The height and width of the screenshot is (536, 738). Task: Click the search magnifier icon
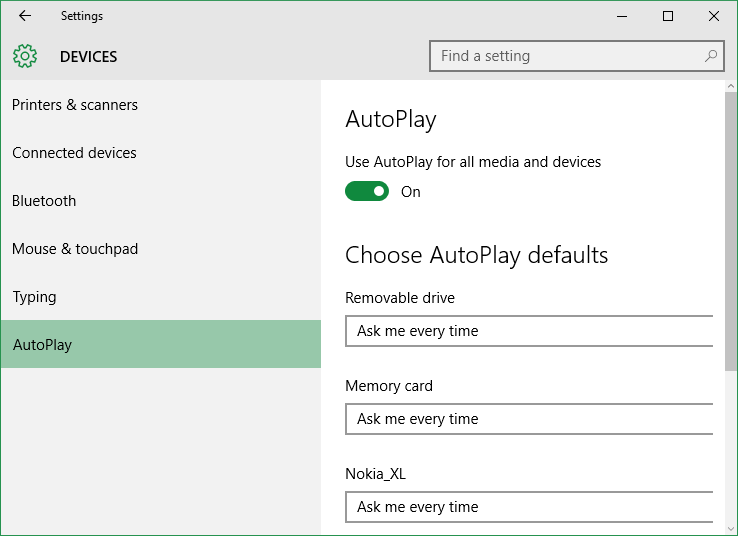(x=711, y=56)
